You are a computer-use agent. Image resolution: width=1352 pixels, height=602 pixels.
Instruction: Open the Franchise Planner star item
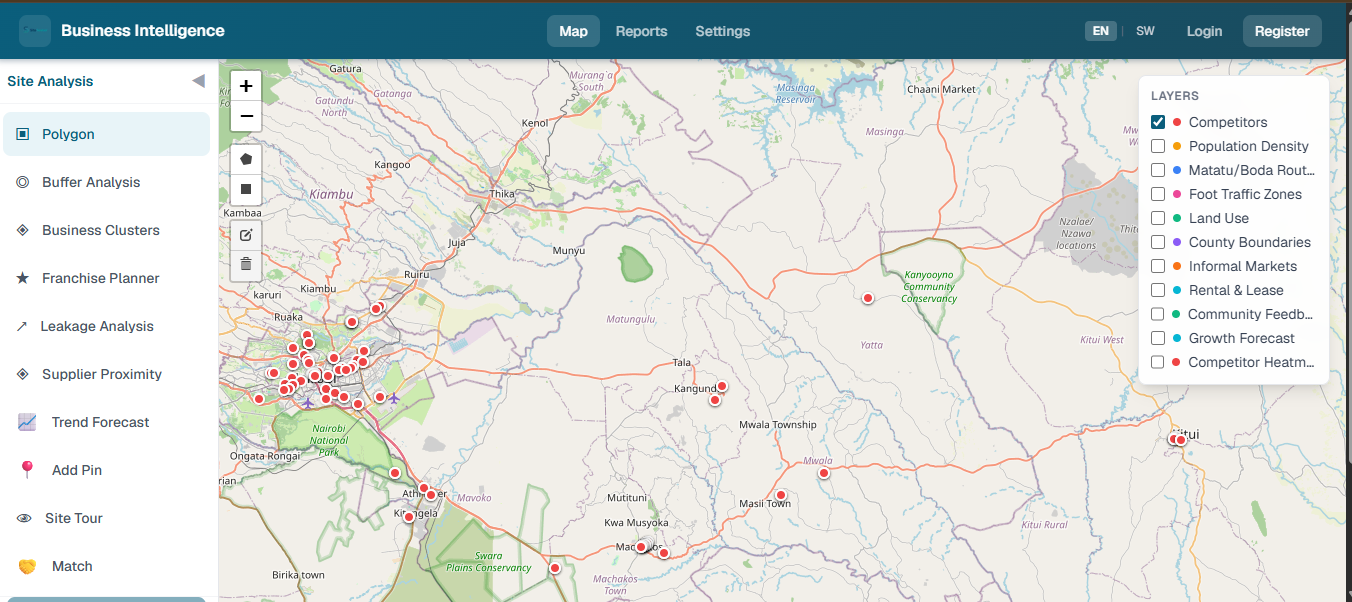[x=106, y=278]
